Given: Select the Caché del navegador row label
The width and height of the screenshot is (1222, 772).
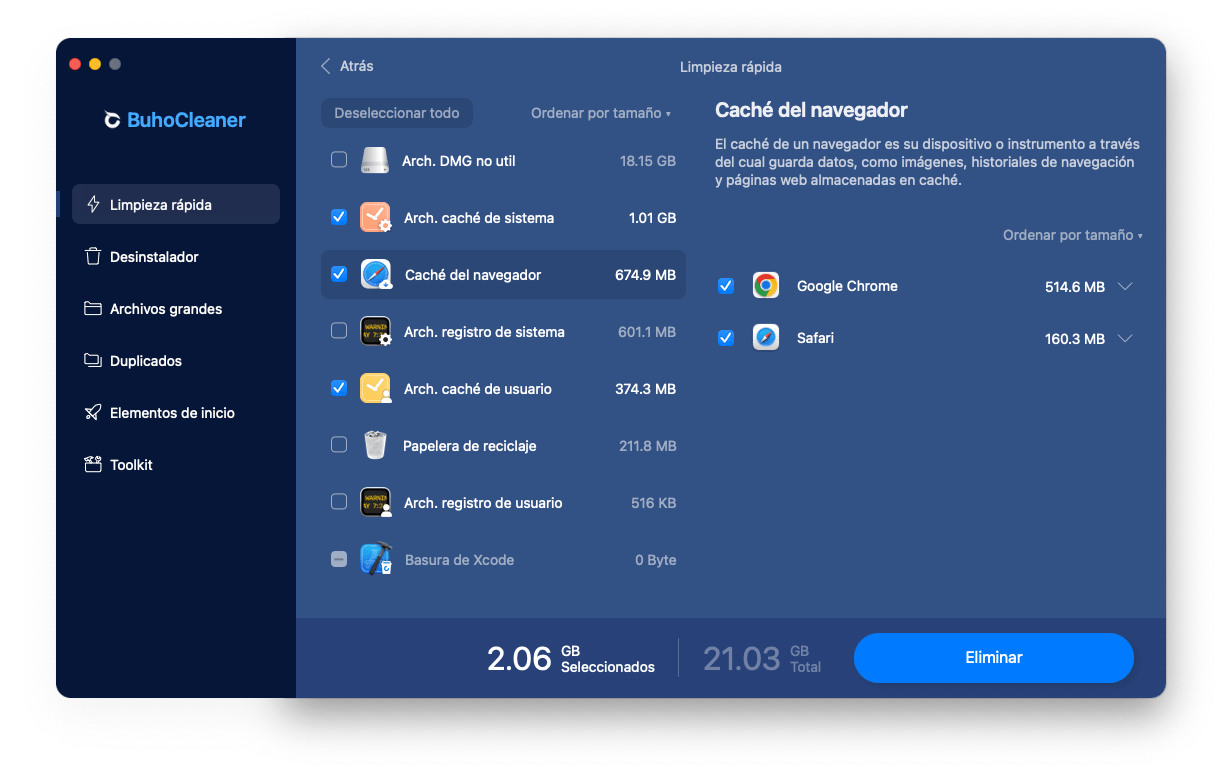Looking at the screenshot, I should coord(473,275).
